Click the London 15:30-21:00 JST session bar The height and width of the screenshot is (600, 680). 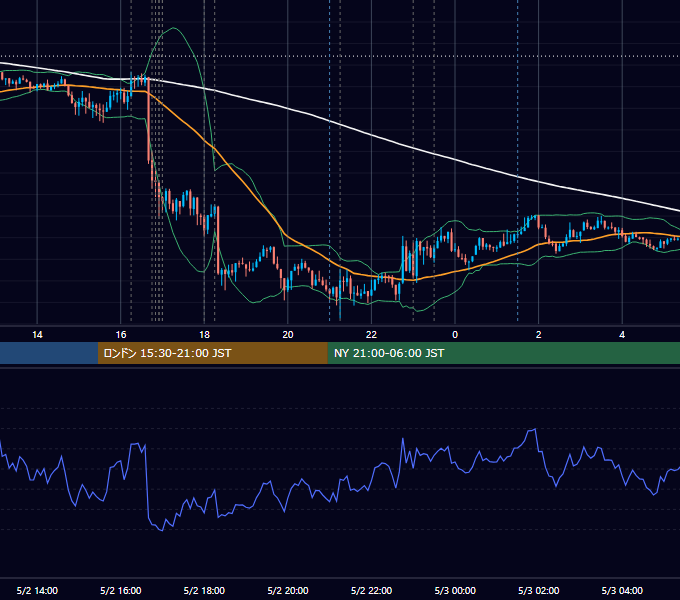coord(212,353)
